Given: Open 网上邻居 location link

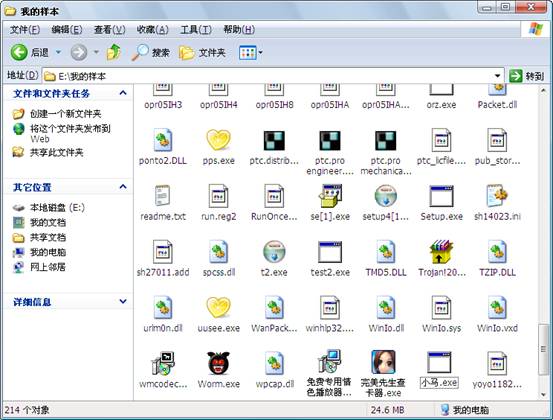Looking at the screenshot, I should pyautogui.click(x=48, y=267).
